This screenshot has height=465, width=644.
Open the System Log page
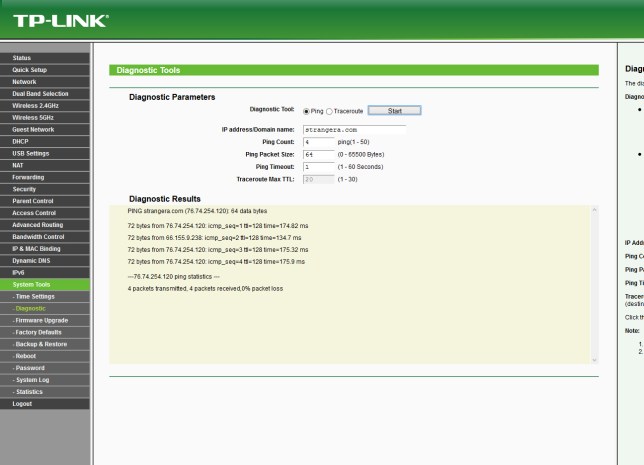coord(32,380)
